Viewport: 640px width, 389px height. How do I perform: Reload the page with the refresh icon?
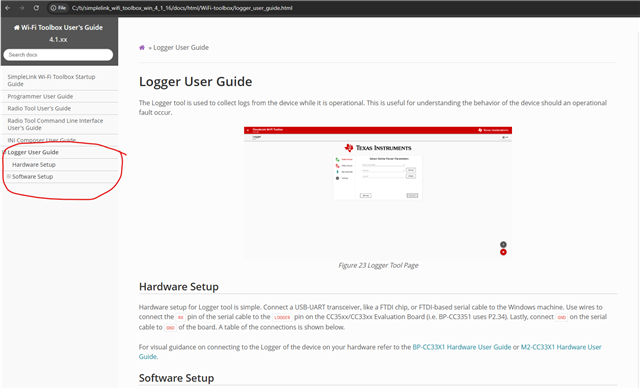point(36,8)
